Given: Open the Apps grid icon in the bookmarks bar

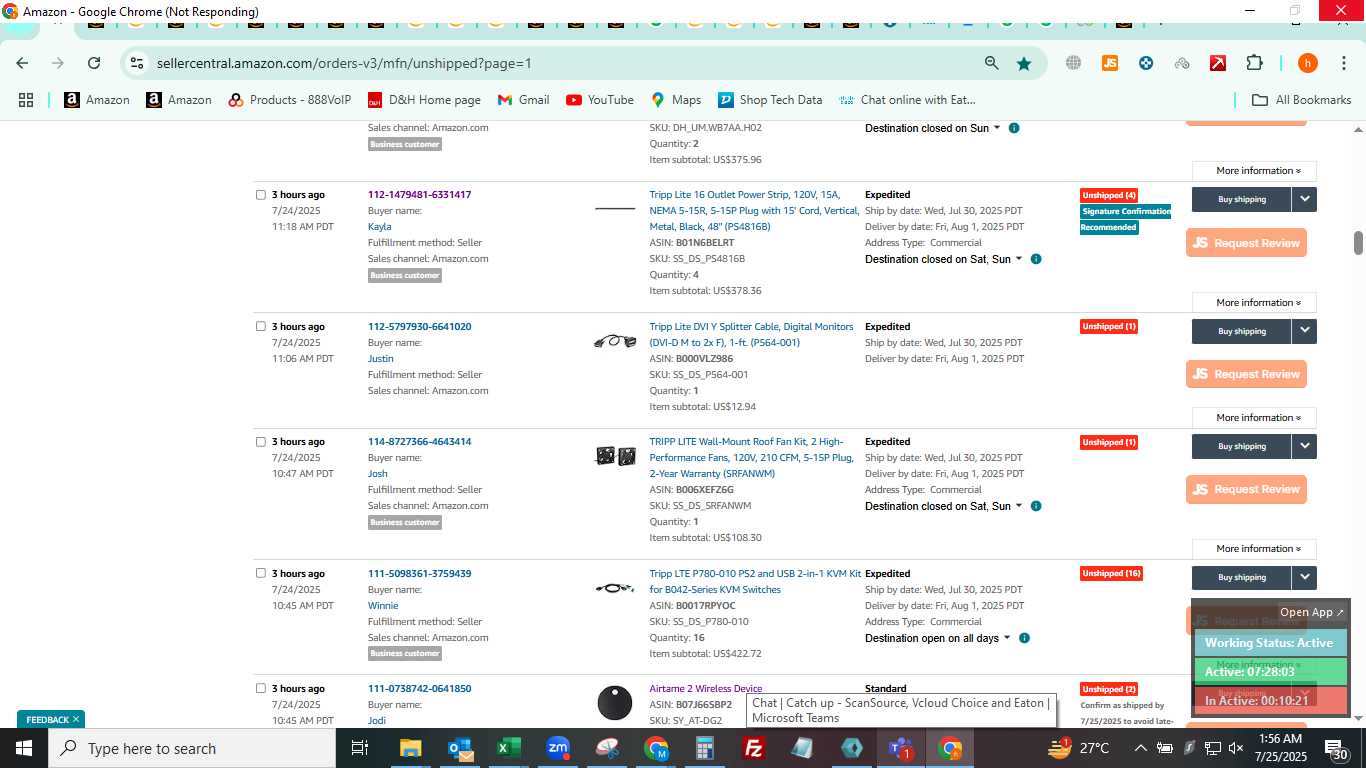Looking at the screenshot, I should [26, 100].
